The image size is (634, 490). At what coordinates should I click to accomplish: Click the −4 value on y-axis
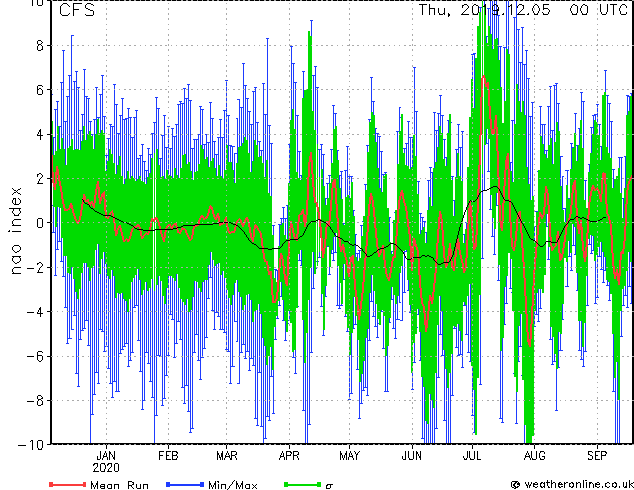click(x=35, y=312)
